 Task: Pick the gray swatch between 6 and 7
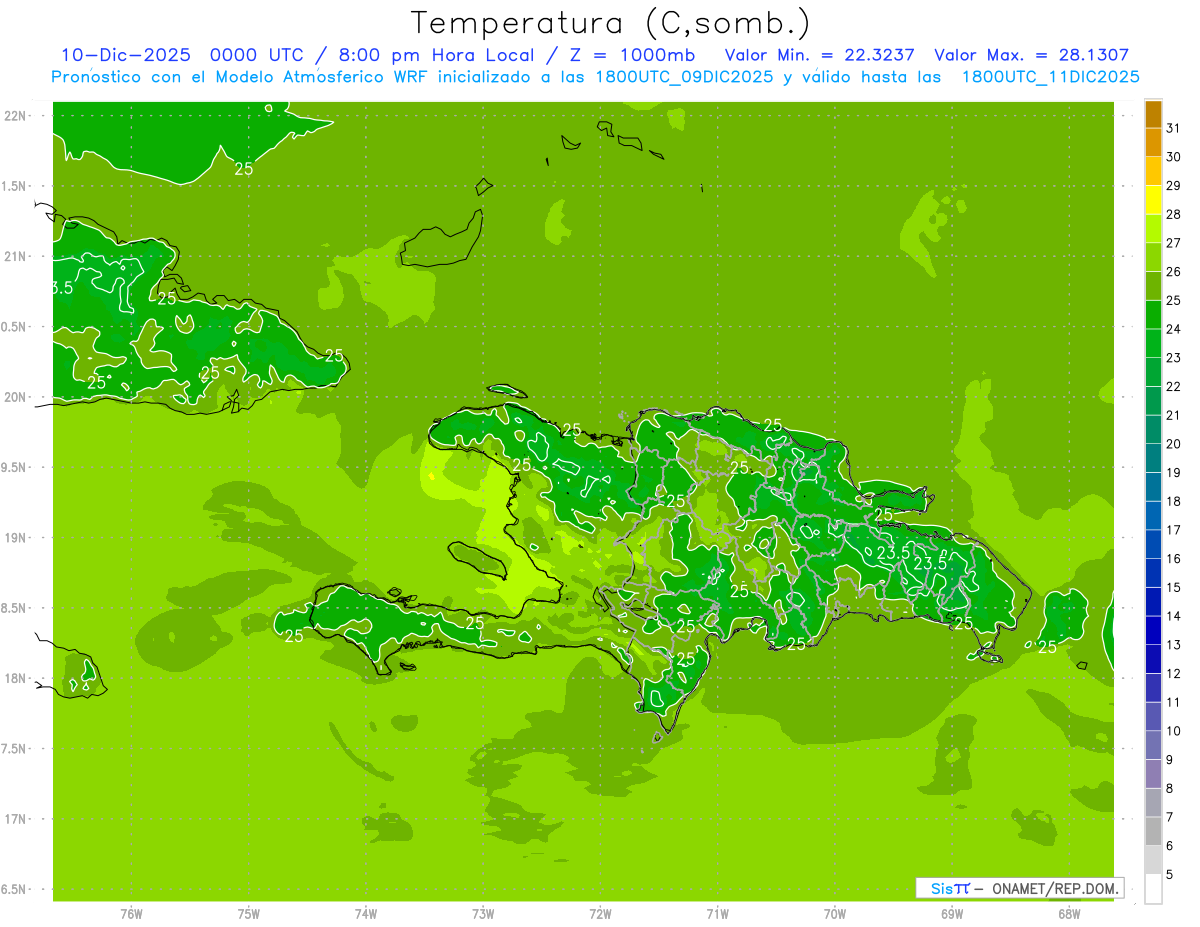[x=1153, y=832]
